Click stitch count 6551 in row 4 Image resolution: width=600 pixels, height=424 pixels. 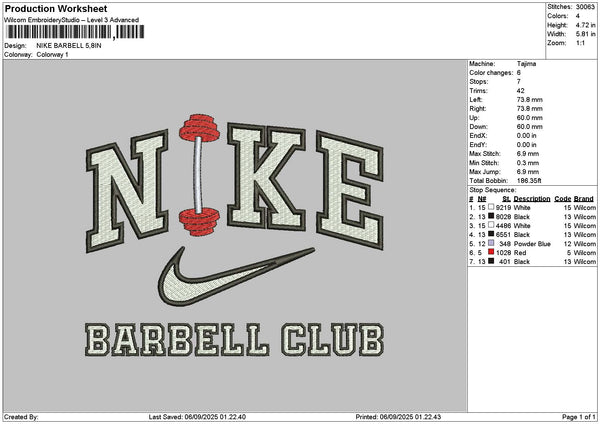(x=503, y=235)
